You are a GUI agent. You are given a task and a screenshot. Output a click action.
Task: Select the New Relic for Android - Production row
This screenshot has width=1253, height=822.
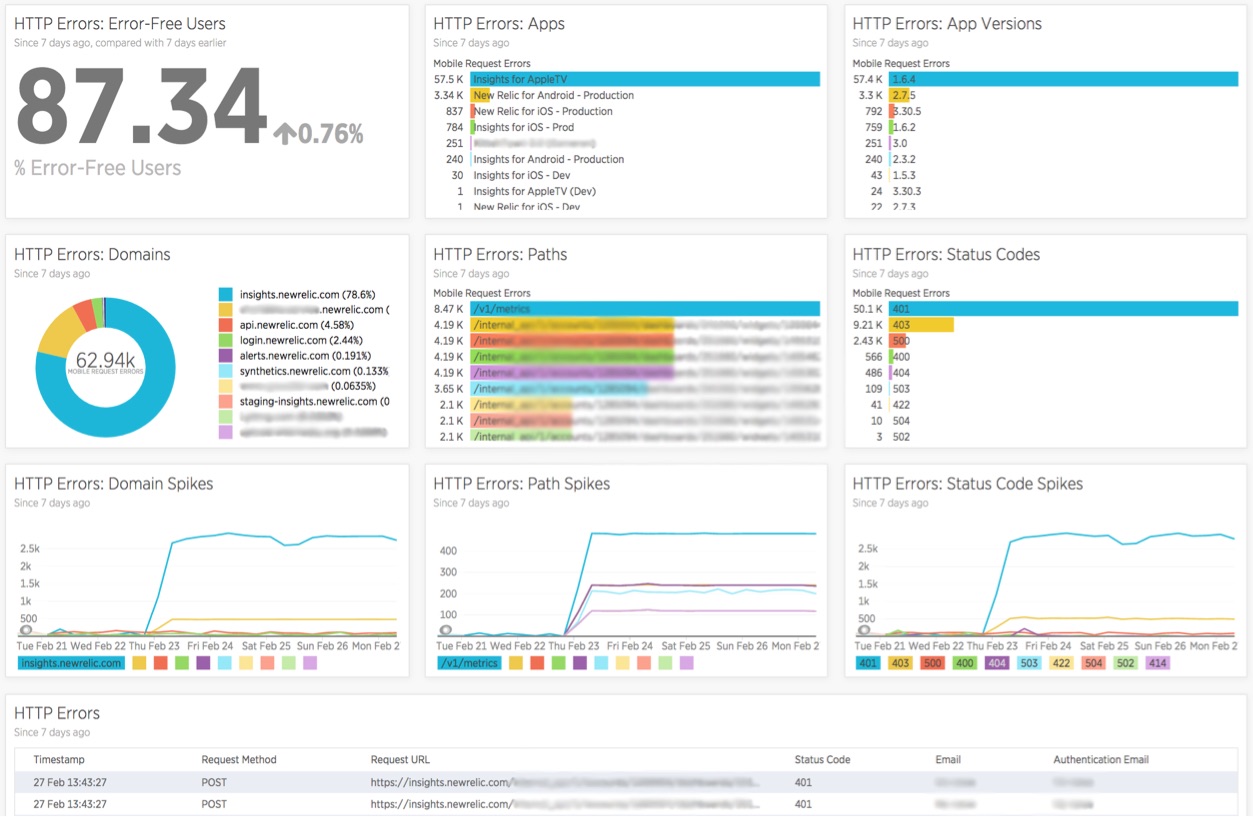pos(626,95)
